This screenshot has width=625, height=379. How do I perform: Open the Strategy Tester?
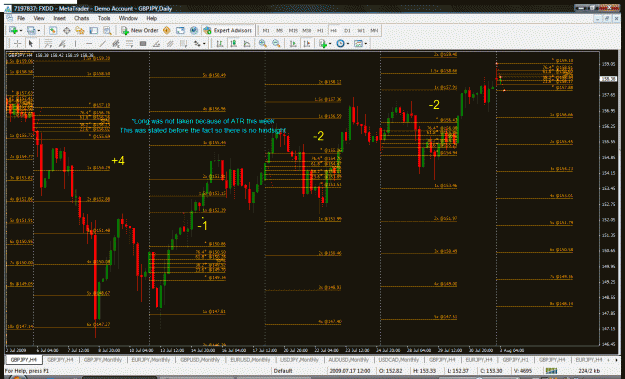click(107, 30)
